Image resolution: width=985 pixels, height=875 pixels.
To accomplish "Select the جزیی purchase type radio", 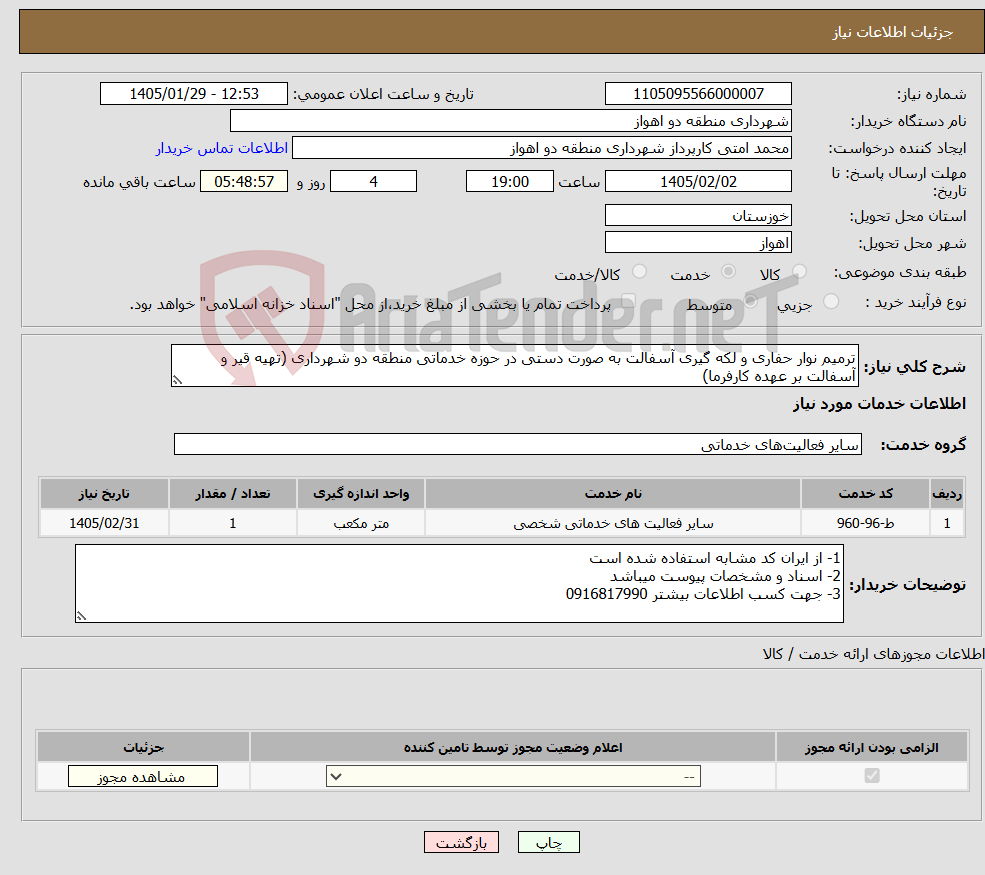I will pyautogui.click(x=830, y=301).
